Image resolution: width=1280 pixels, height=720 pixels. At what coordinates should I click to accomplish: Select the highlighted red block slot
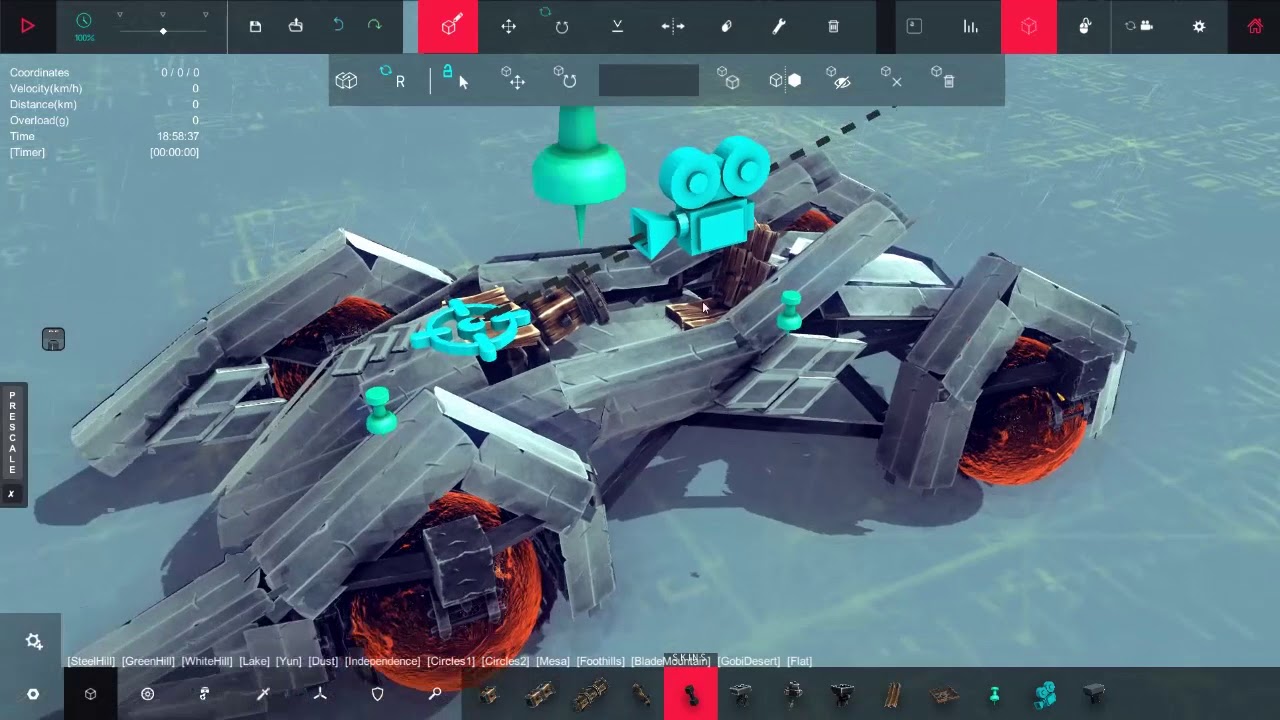pos(691,694)
